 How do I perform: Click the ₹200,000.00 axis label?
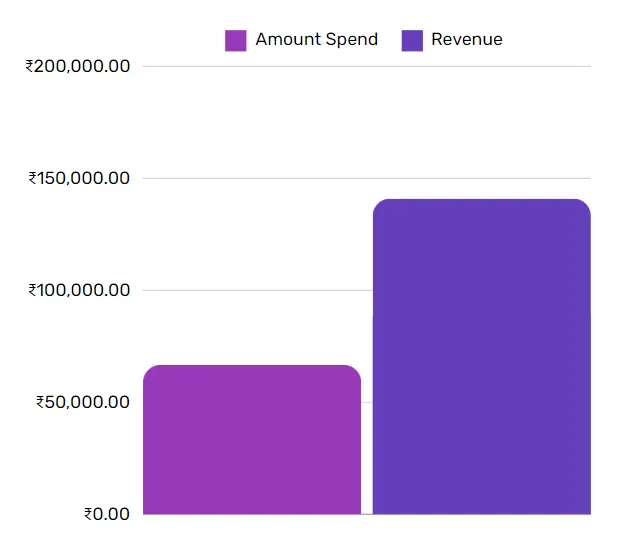78,67
